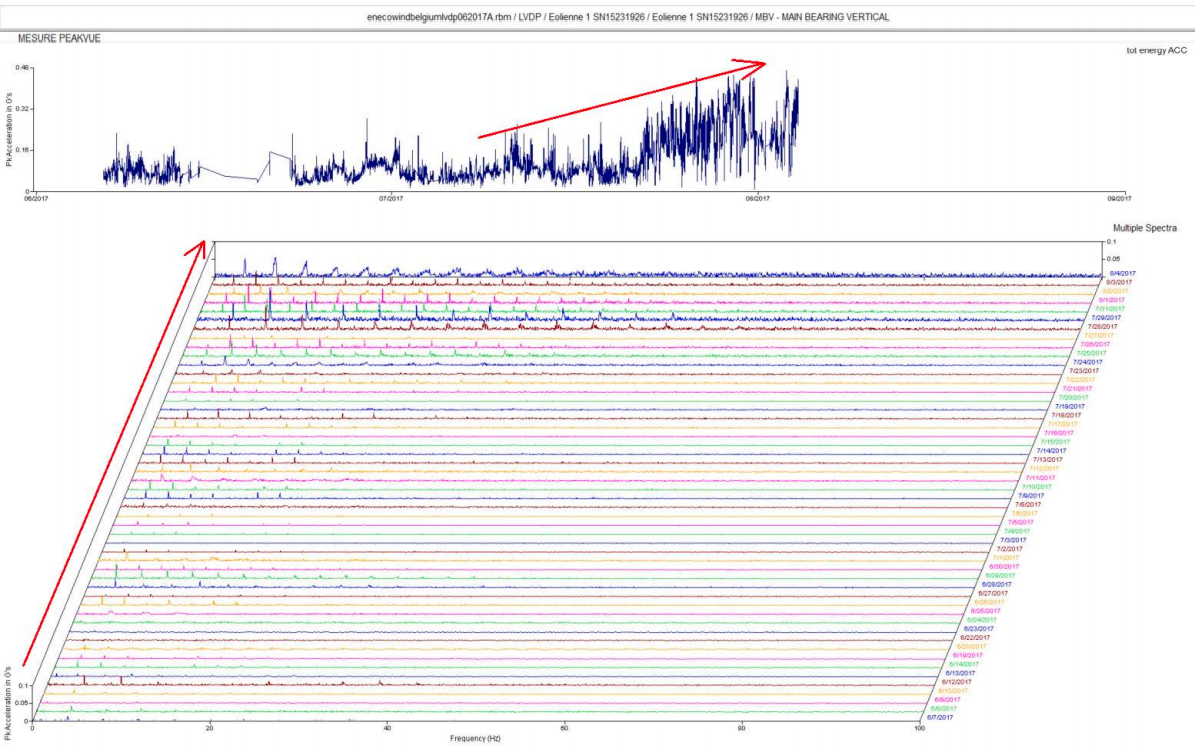
Task: Click the 60 Hz frequency axis tick
Action: pos(565,728)
